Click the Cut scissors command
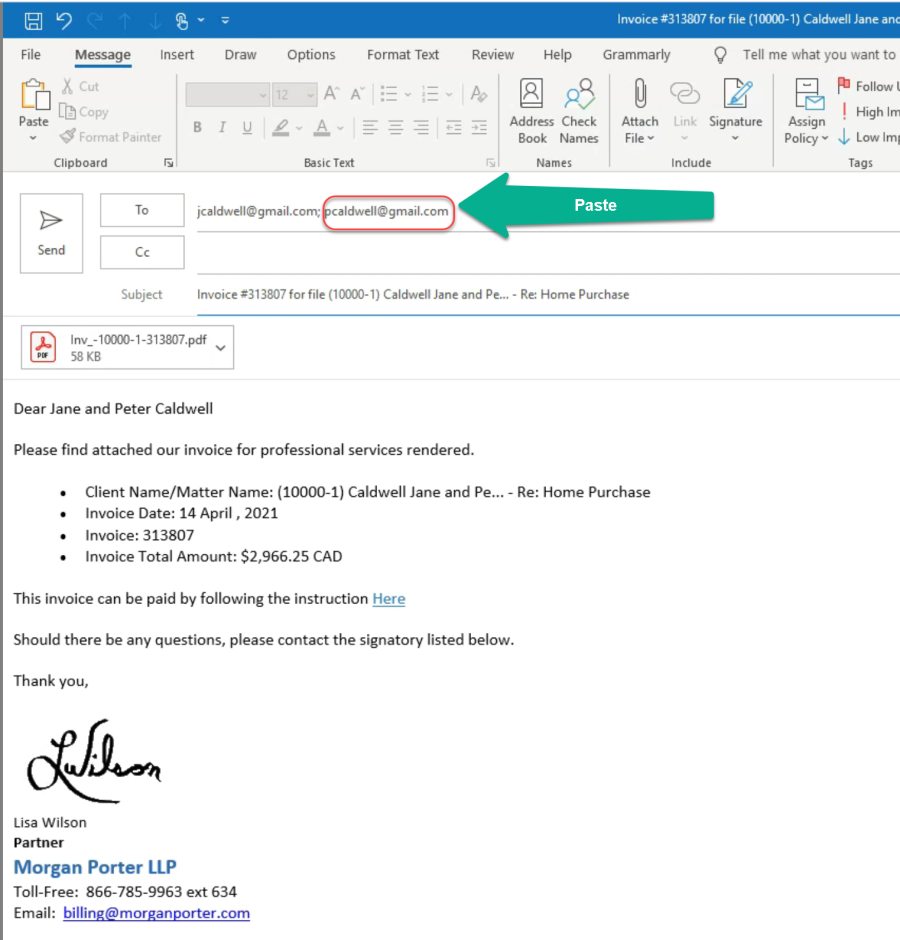This screenshot has height=940, width=900. pos(80,86)
